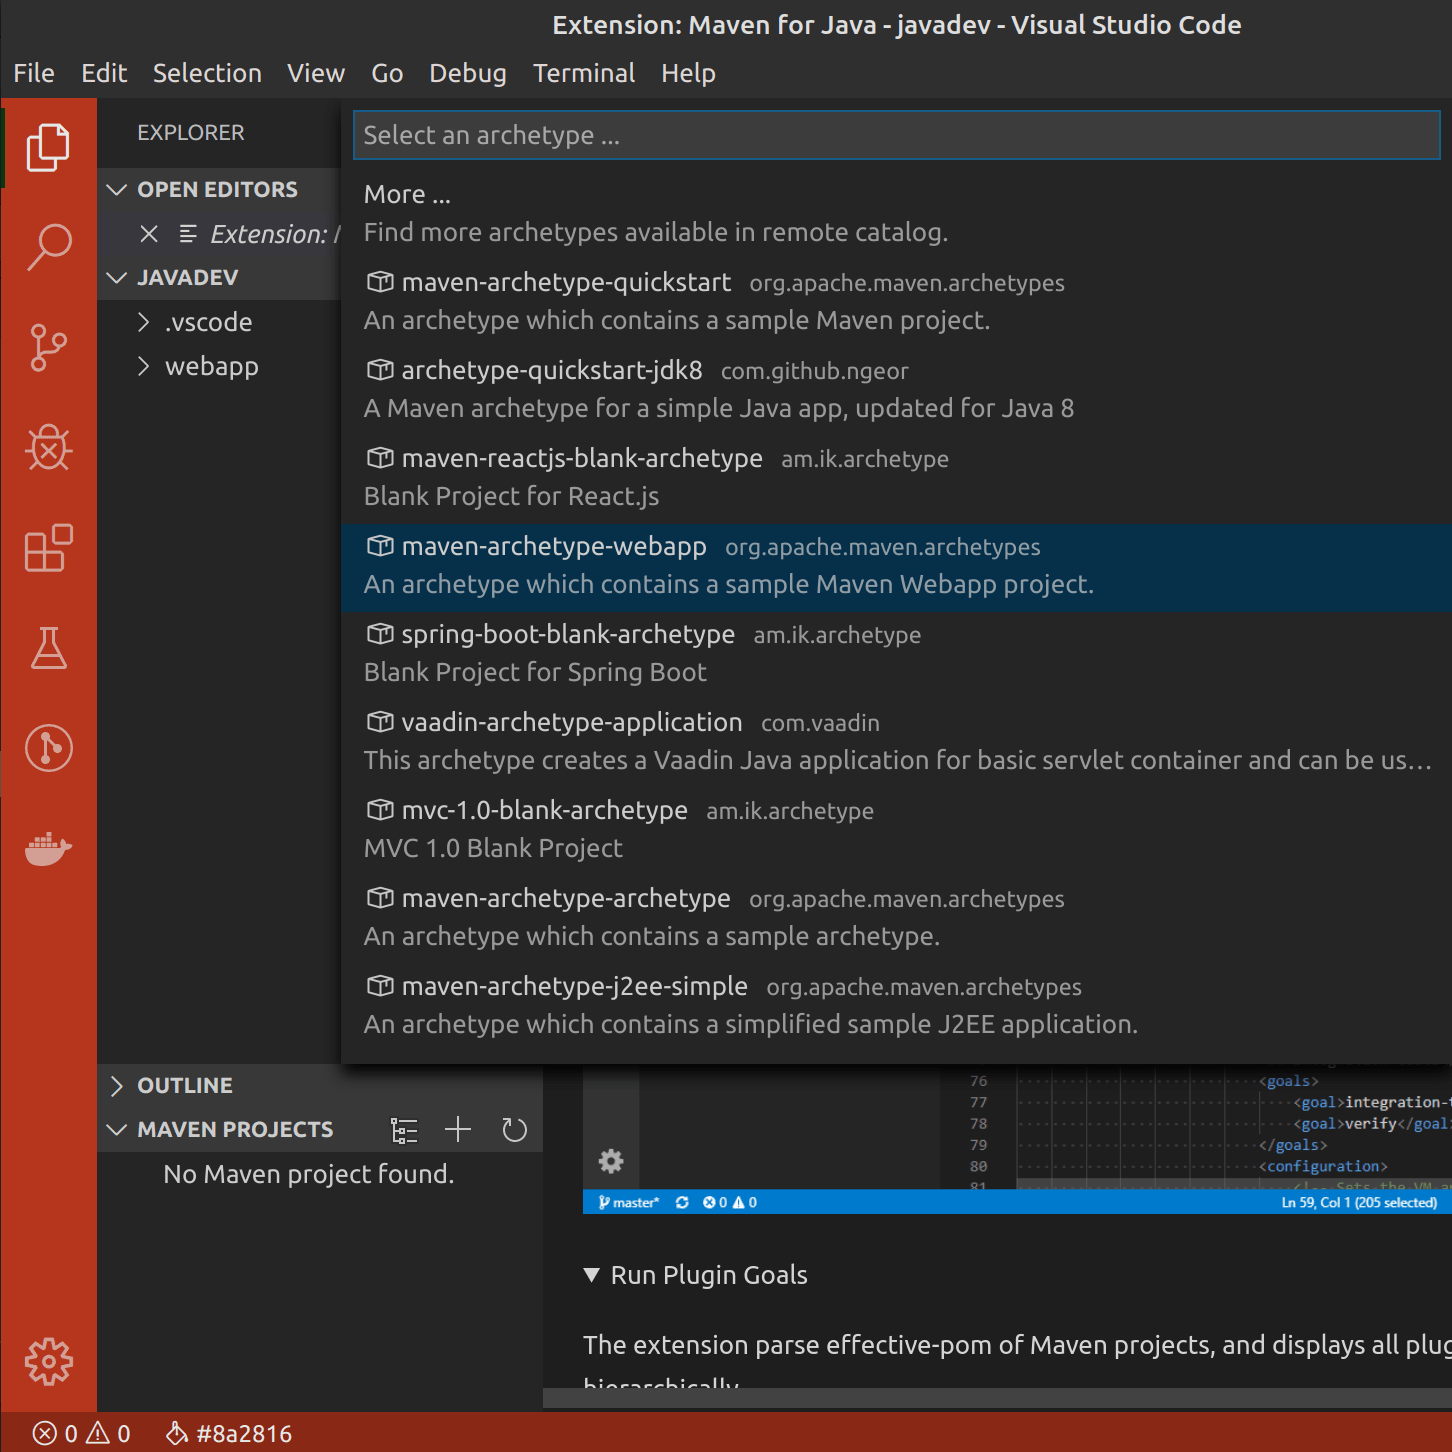Select maven-archetype-webapp archetype
Image resolution: width=1452 pixels, height=1452 pixels.
(x=896, y=566)
